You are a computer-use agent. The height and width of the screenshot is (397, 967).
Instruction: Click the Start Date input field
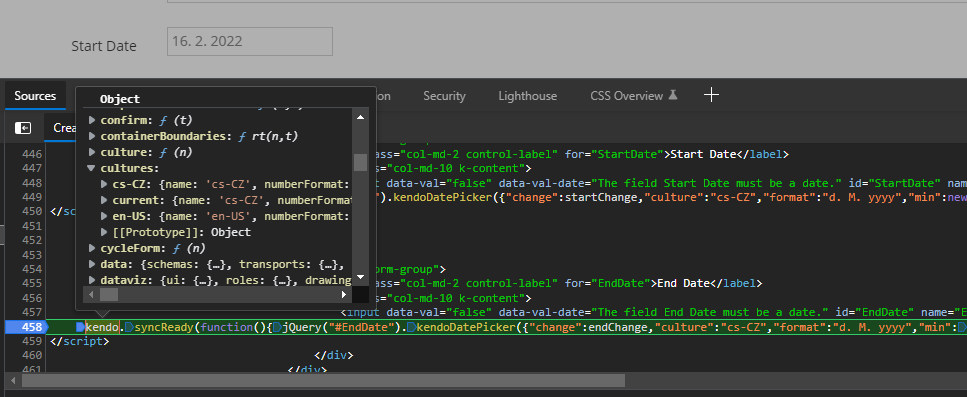(250, 41)
